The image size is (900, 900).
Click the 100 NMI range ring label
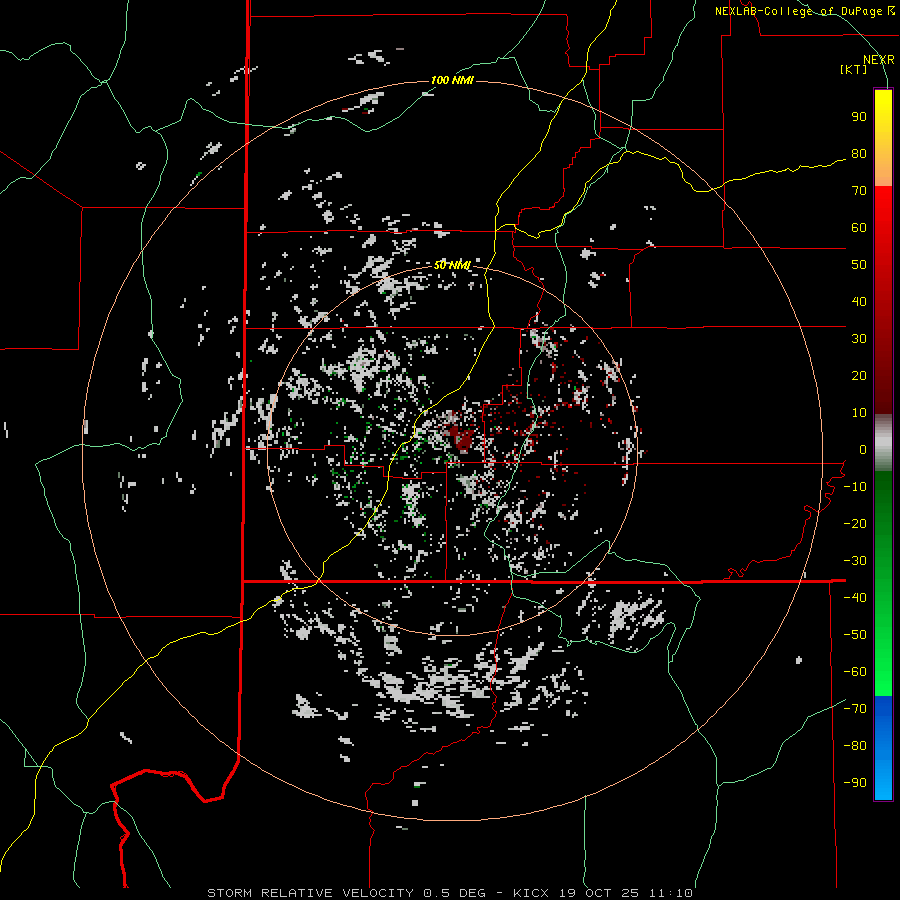pyautogui.click(x=452, y=80)
